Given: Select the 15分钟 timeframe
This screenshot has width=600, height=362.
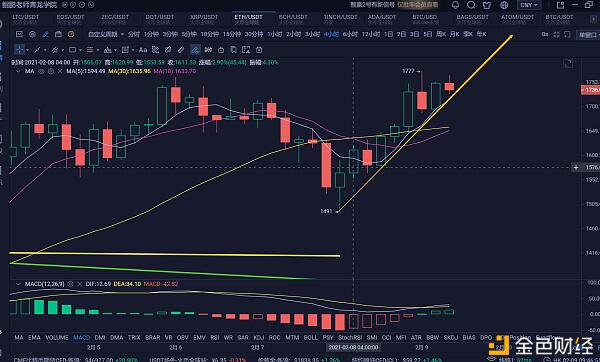Looking at the screenshot, I should coord(232,34).
